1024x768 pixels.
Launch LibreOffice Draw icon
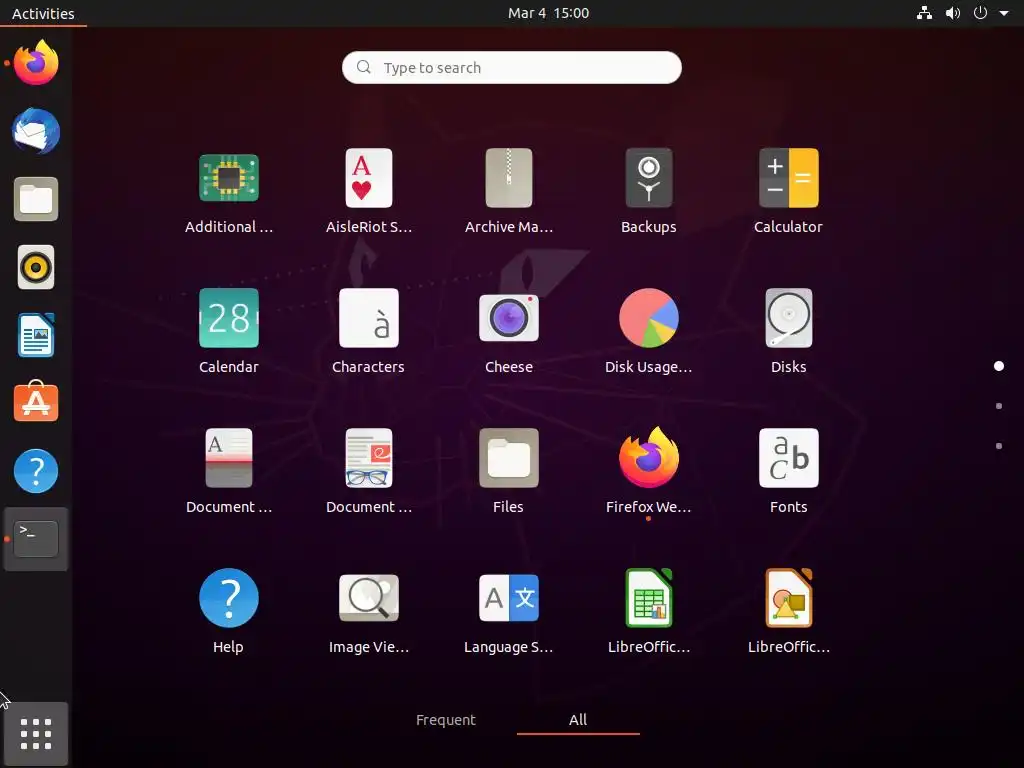(x=788, y=598)
